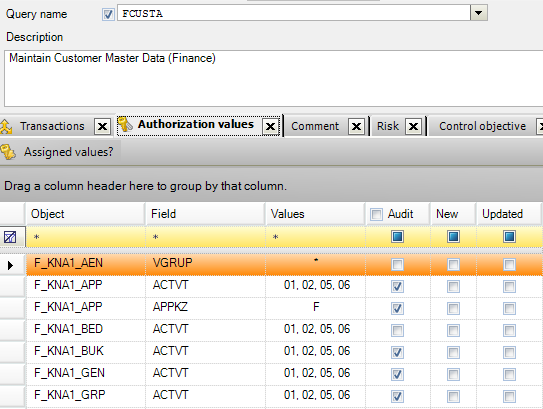Click the group-by column drop panel
Image resolution: width=543 pixels, height=409 pixels.
272,186
